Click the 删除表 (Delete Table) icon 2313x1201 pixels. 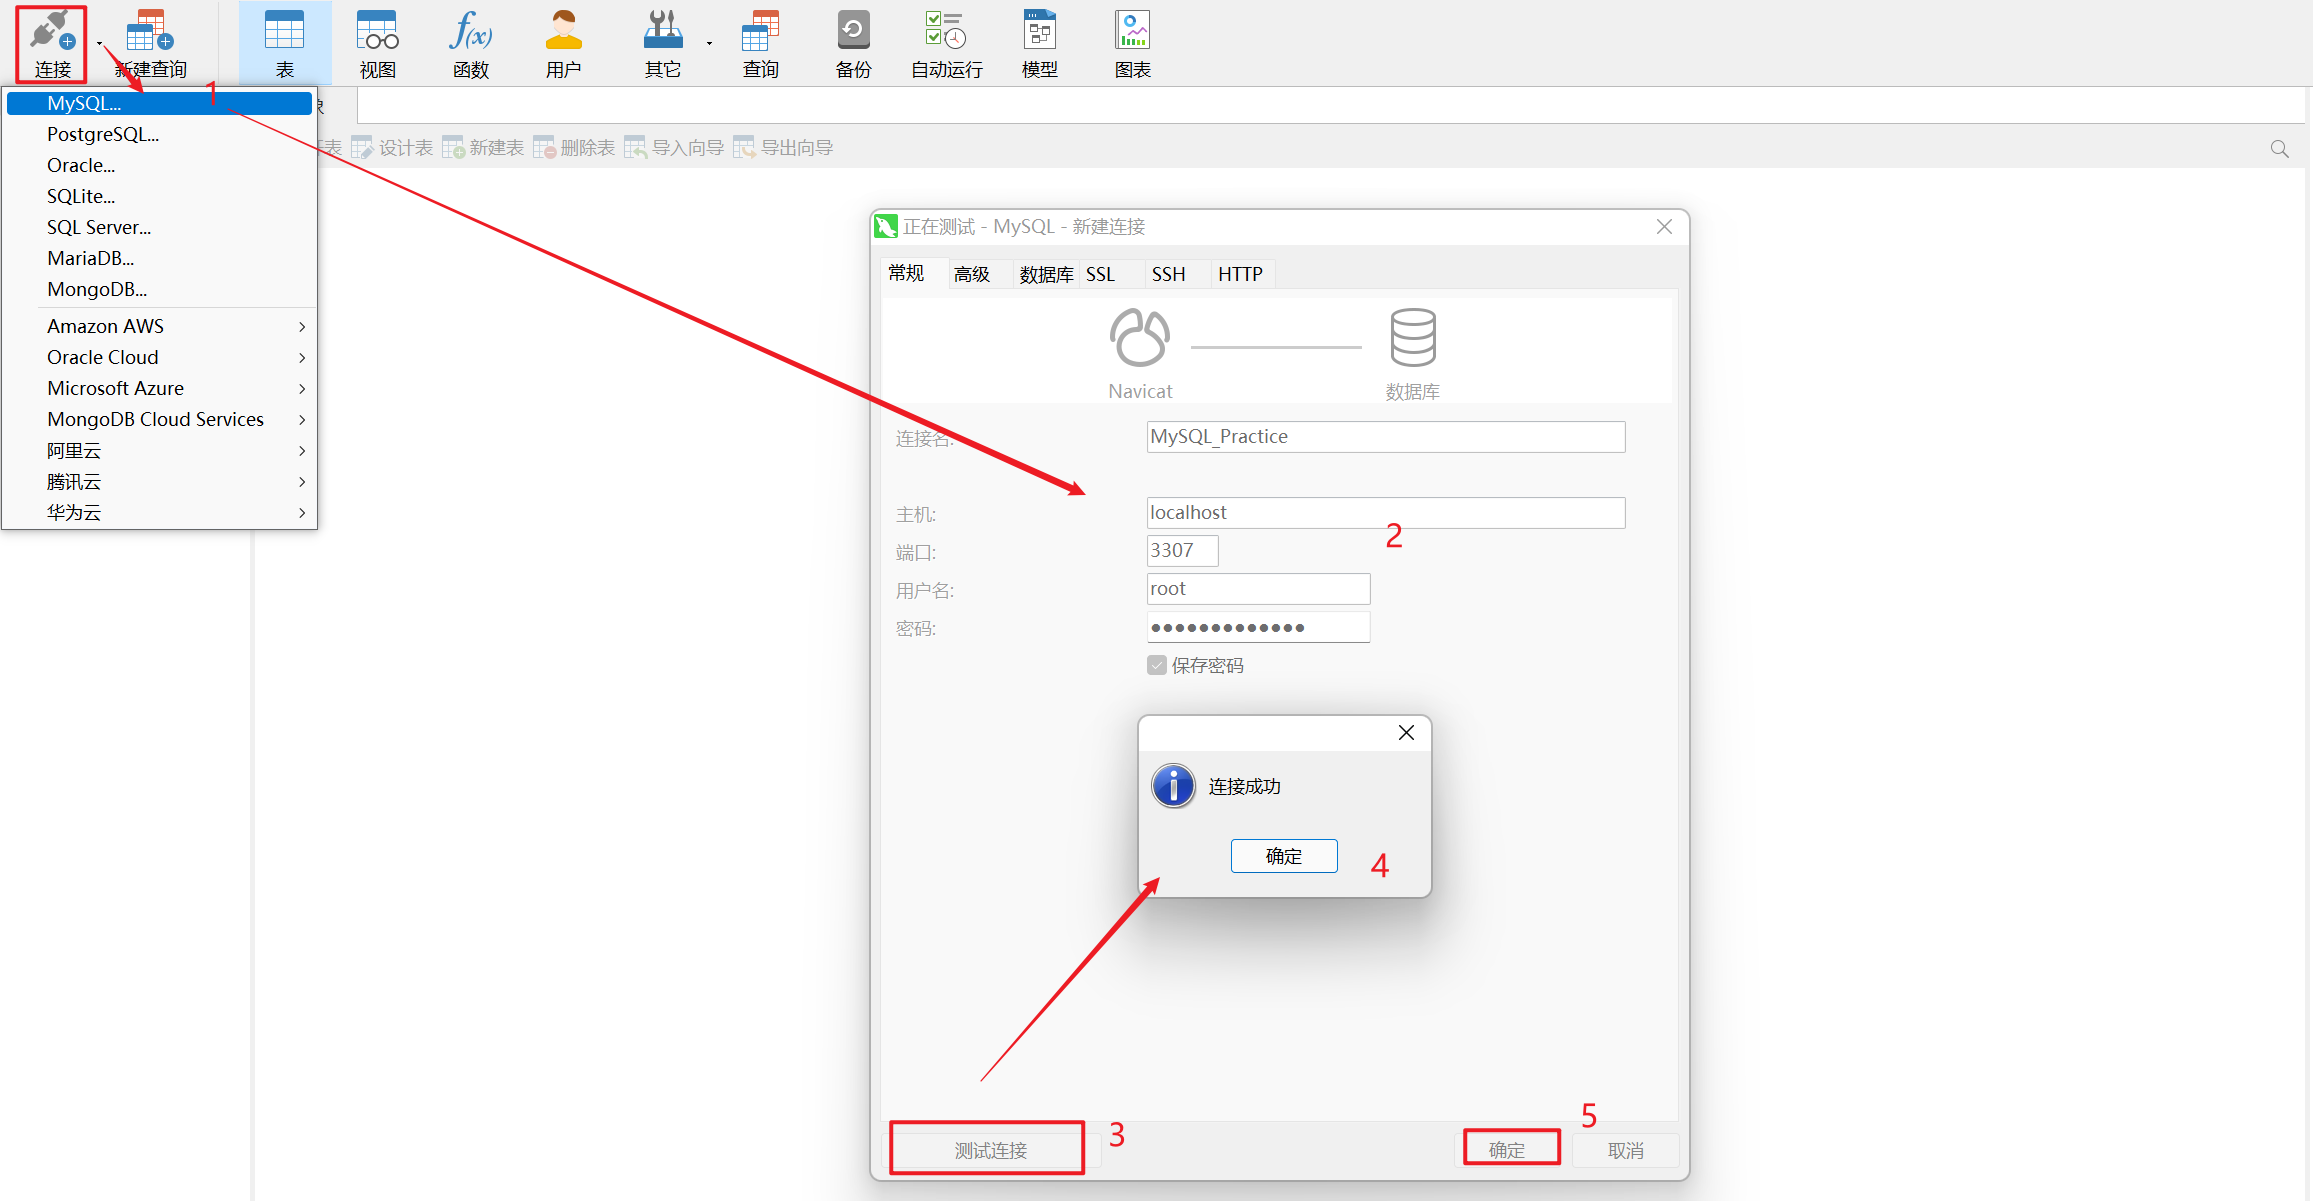point(574,148)
